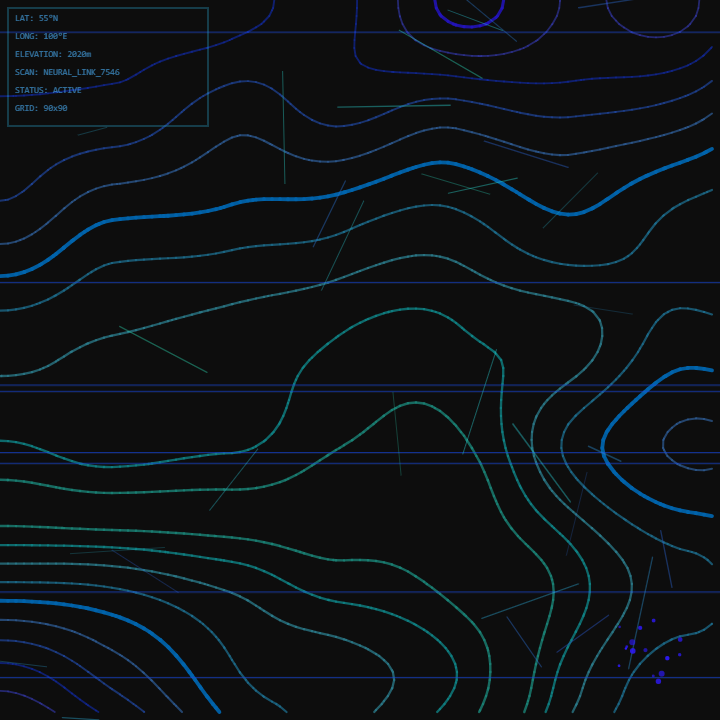Image resolution: width=720 pixels, height=720 pixels.
Task: Select the vertical green line right of the info panel
Action: 283,128
